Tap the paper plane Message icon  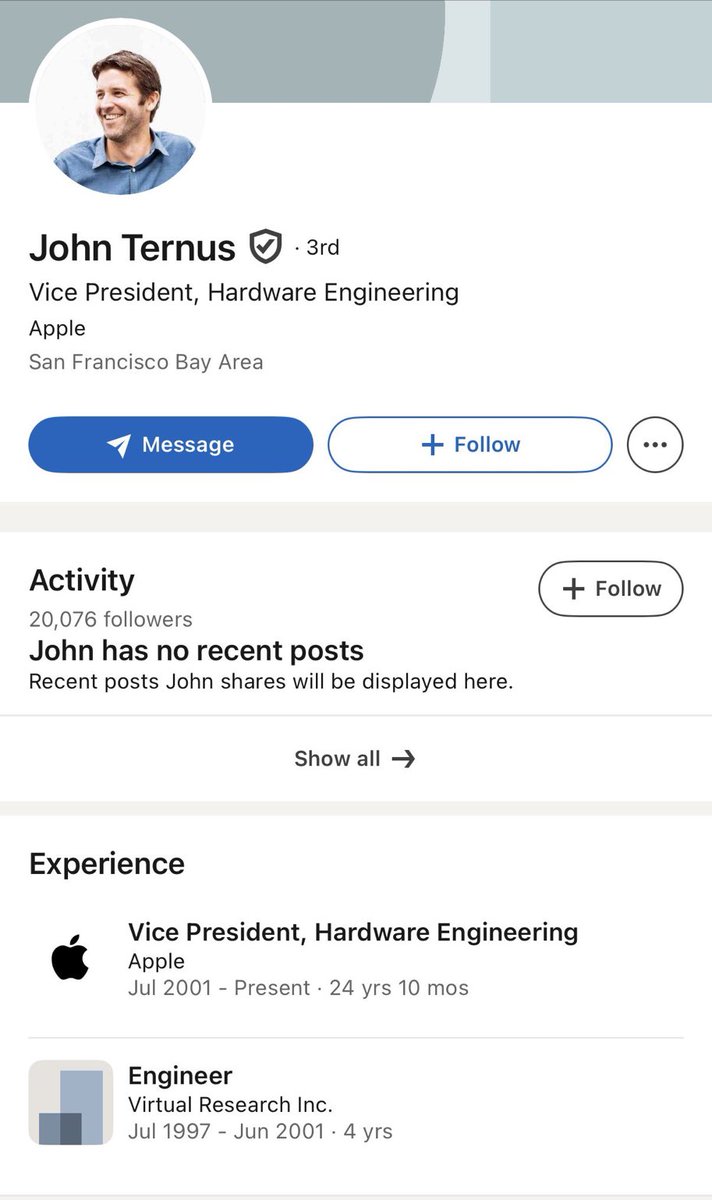pos(119,445)
